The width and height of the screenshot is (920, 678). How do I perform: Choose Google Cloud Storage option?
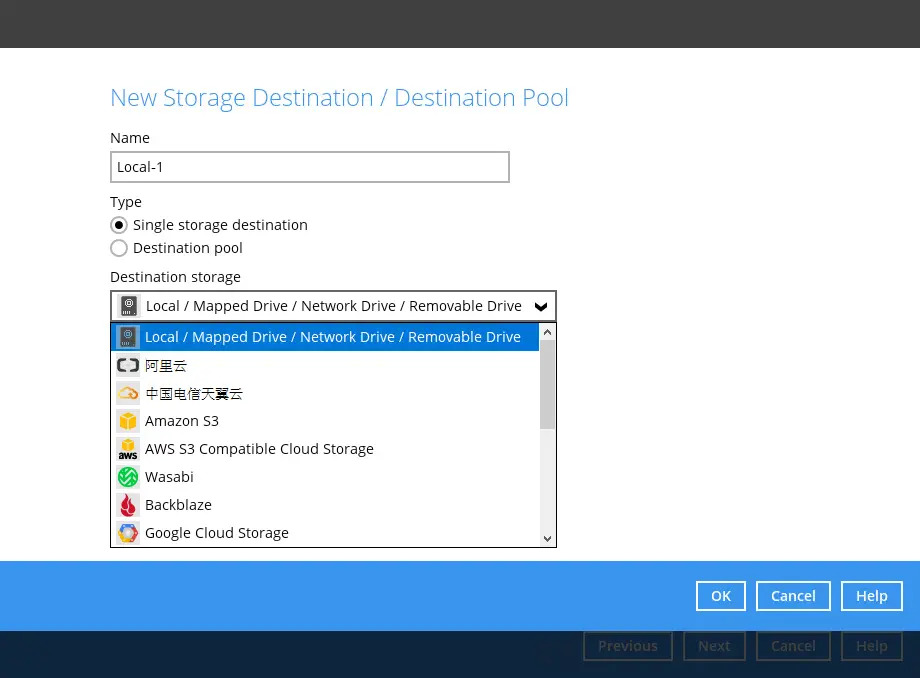pos(216,533)
